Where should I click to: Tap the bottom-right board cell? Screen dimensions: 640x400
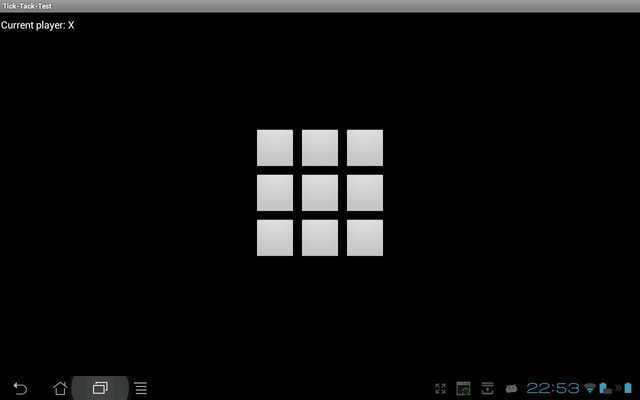pos(365,238)
